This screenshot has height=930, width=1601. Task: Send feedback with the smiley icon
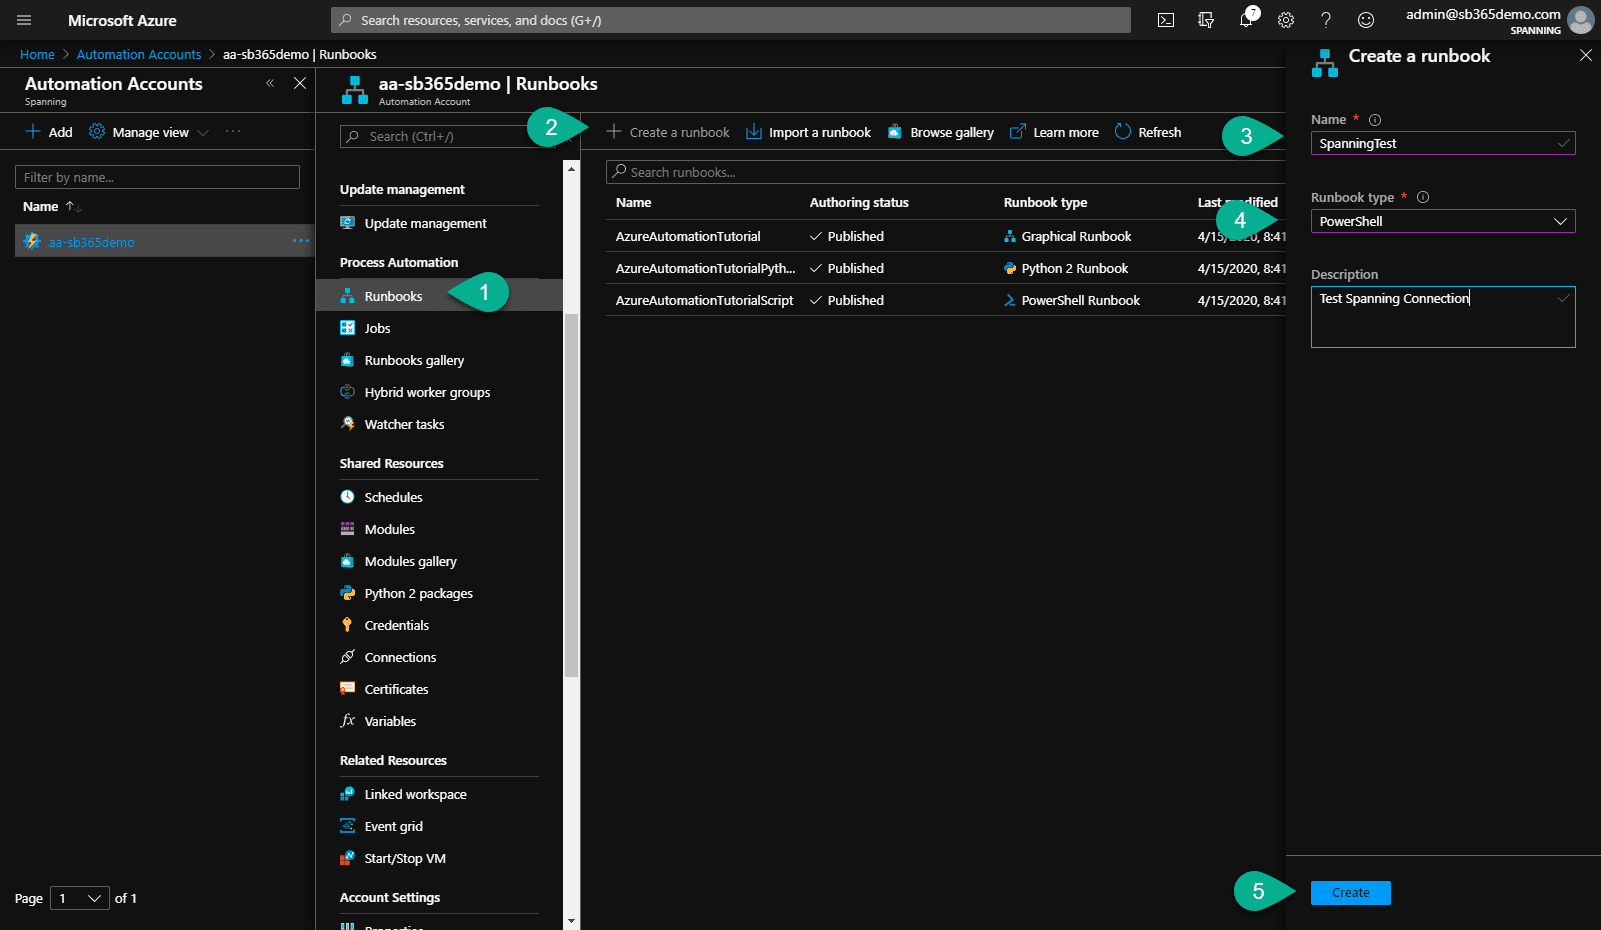coord(1366,20)
